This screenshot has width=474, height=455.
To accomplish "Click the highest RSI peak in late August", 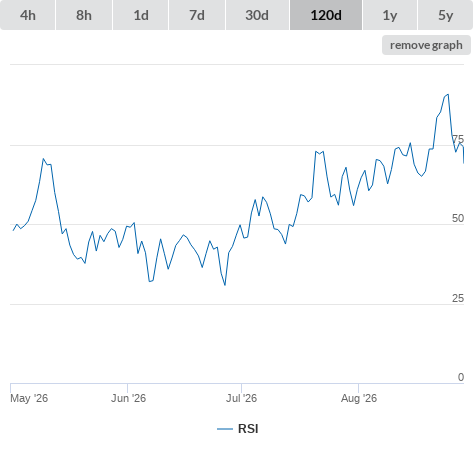I will [448, 95].
